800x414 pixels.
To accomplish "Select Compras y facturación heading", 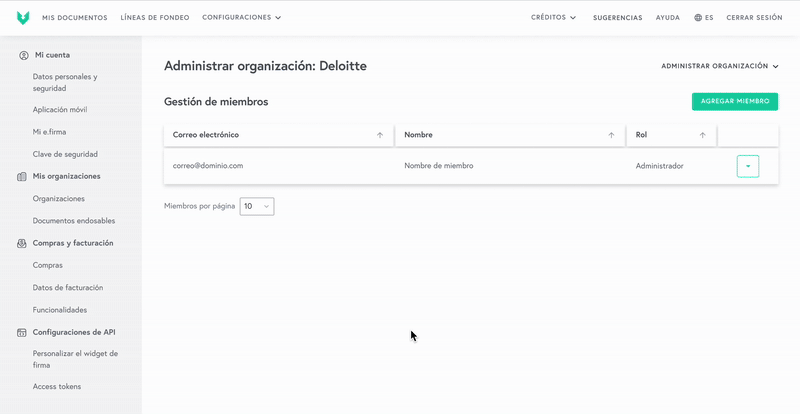I will click(73, 243).
